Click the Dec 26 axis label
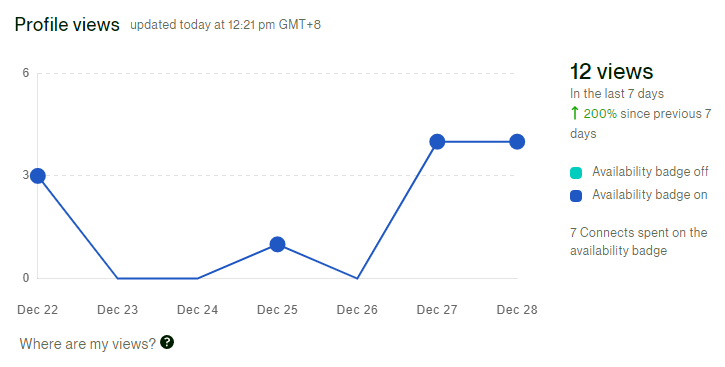This screenshot has width=725, height=367. pos(357,310)
